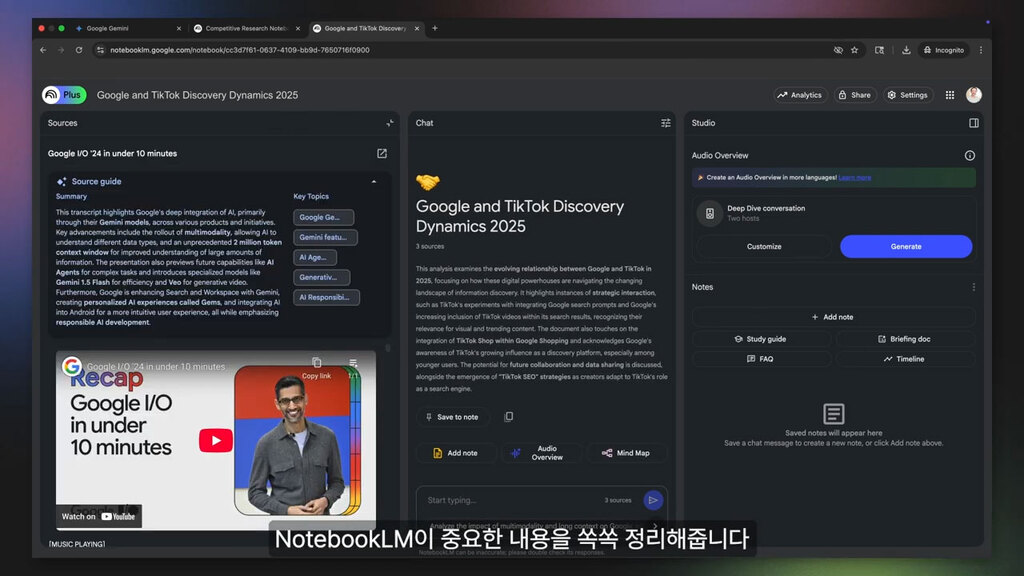Image resolution: width=1024 pixels, height=576 pixels.
Task: Open the third-party cookies blocked icon
Action: [x=838, y=50]
